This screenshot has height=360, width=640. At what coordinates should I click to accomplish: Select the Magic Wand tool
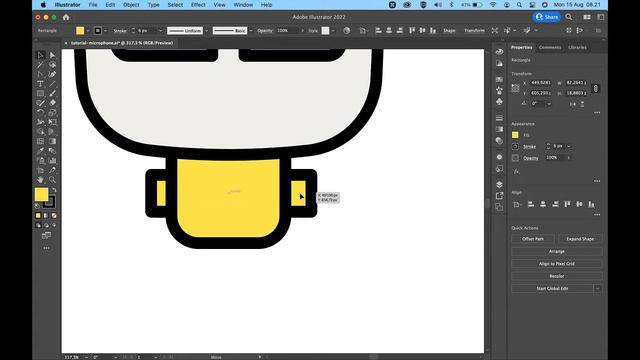[x=40, y=65]
